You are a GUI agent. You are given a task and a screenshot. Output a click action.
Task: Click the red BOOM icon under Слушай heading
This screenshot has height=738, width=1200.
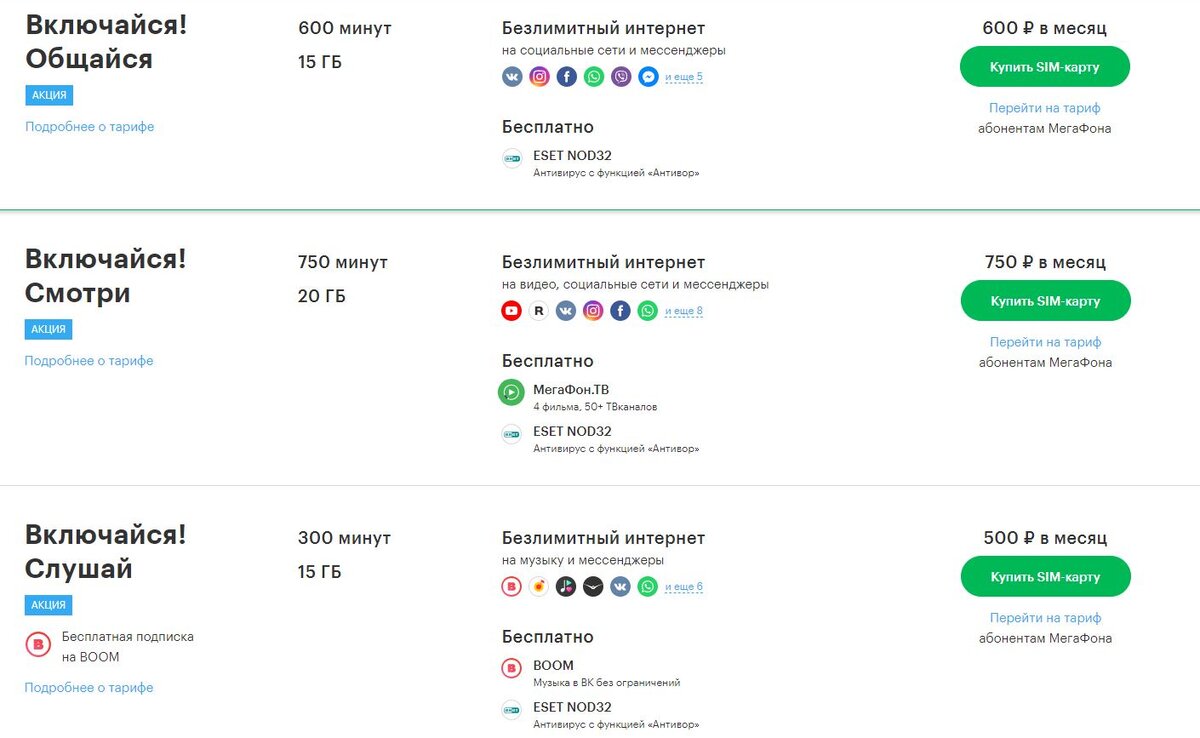click(x=38, y=645)
